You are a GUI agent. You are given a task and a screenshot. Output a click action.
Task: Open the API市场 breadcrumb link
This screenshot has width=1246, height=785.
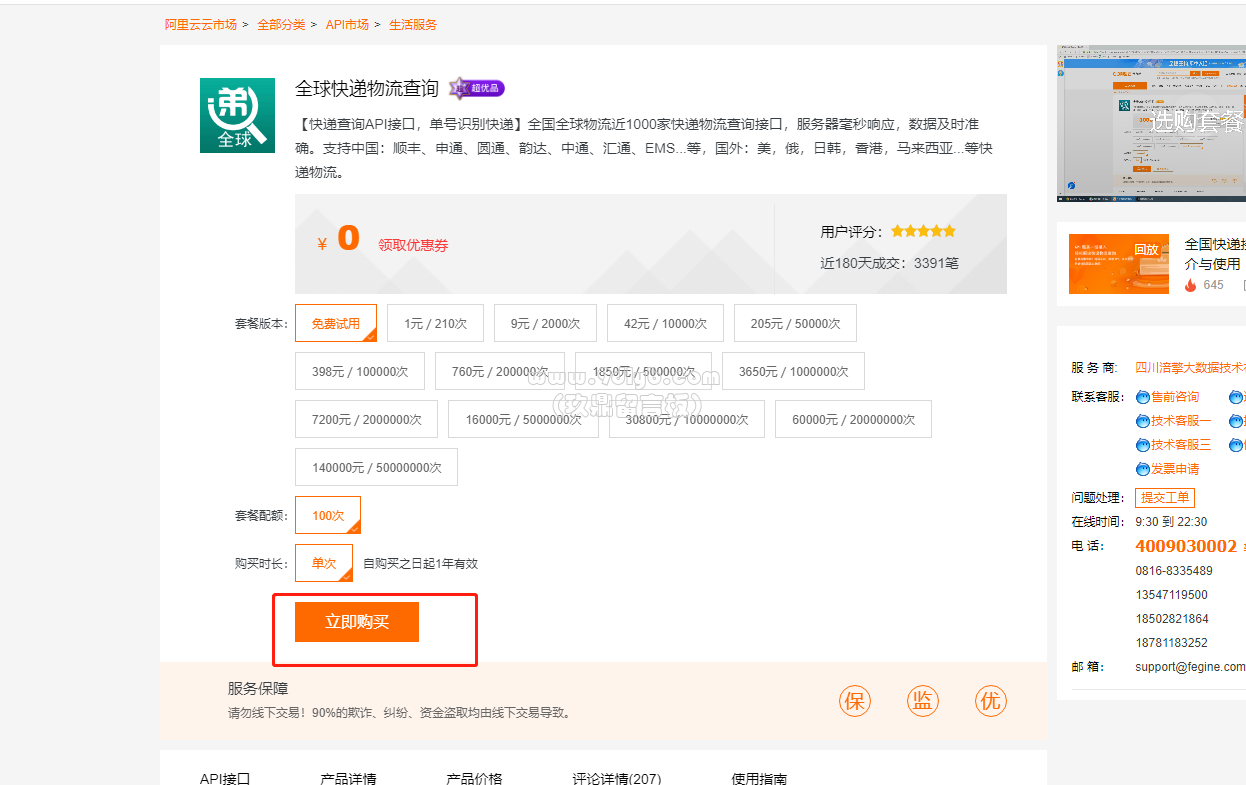click(x=347, y=24)
